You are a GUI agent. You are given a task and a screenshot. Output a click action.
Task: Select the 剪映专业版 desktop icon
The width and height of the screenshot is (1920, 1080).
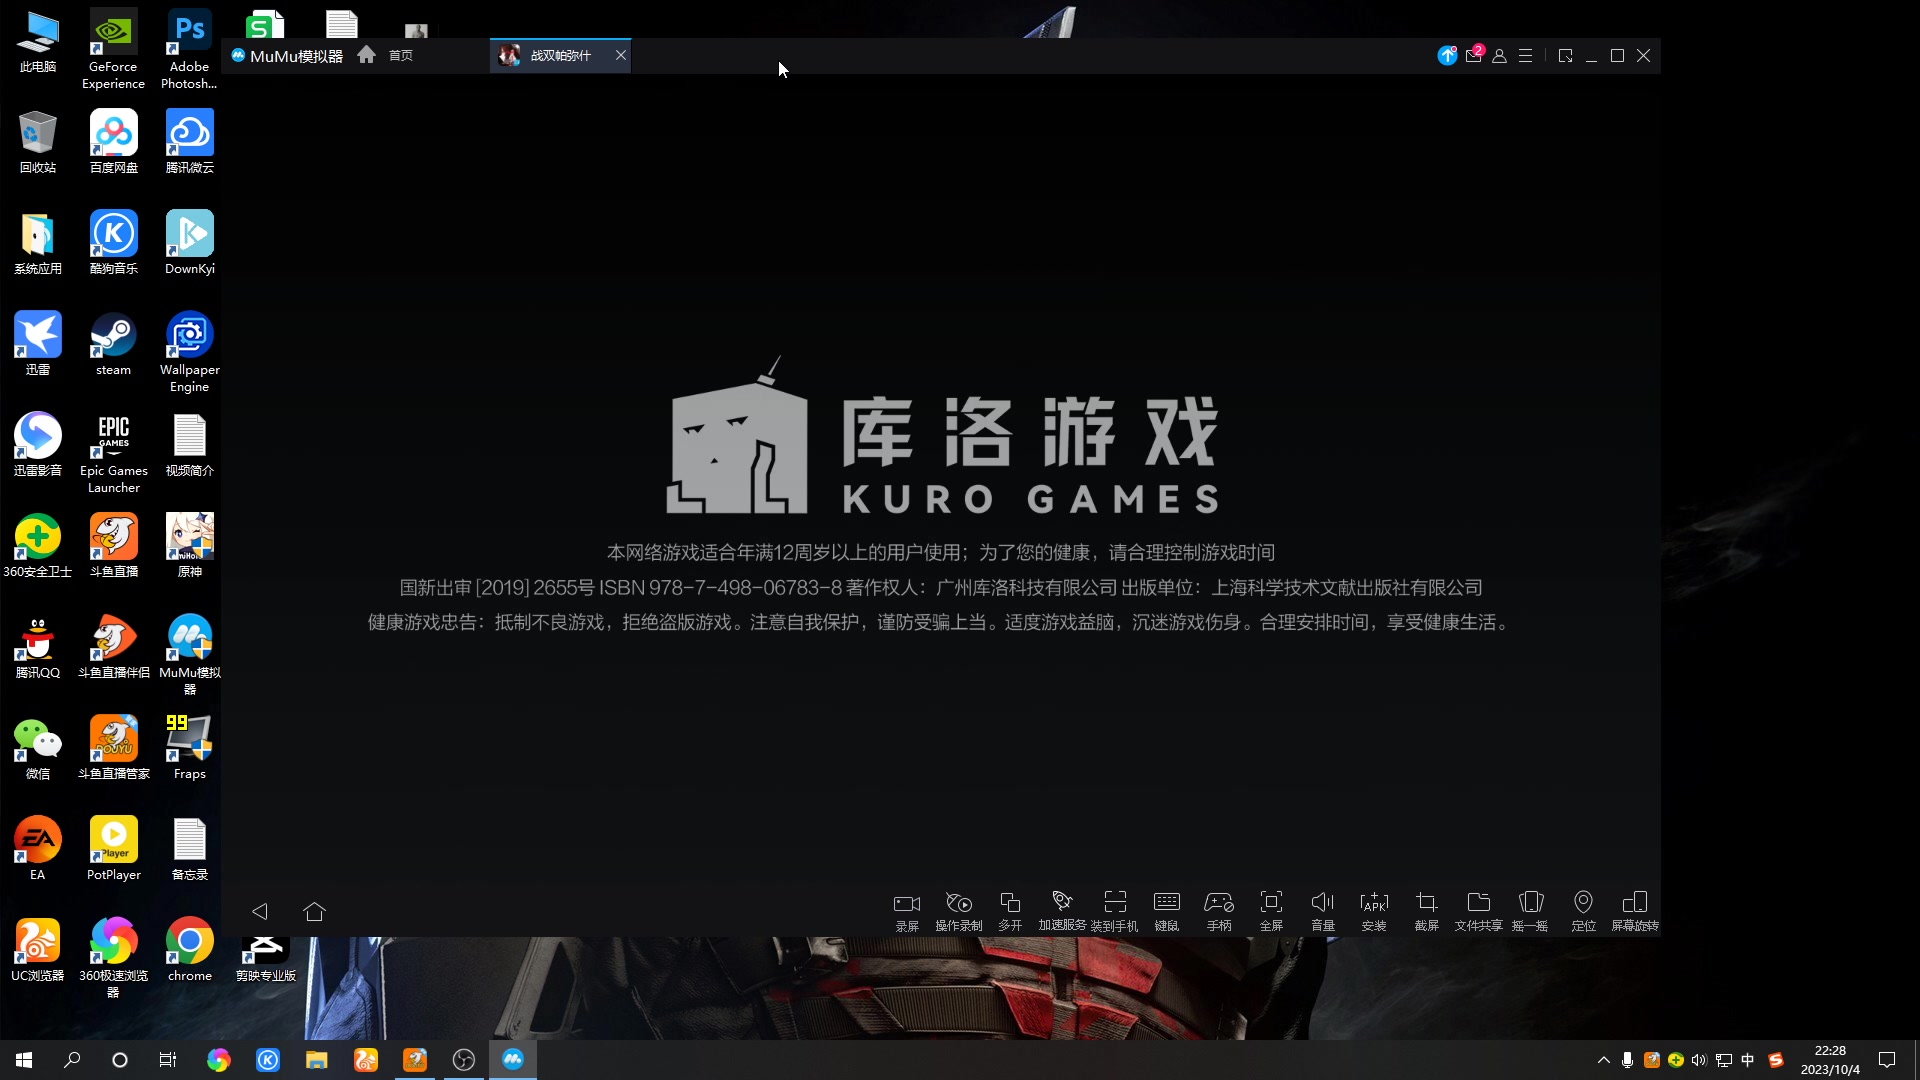point(265,958)
